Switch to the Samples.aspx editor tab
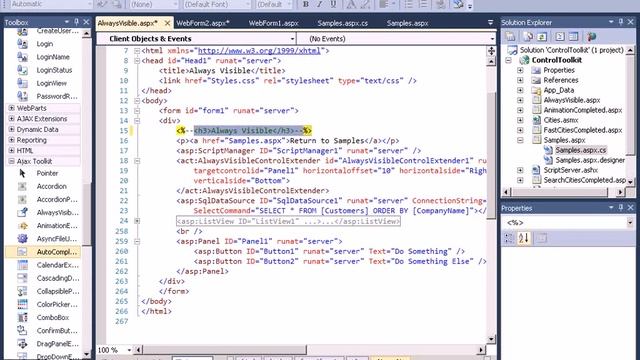640x360 pixels. coord(407,23)
